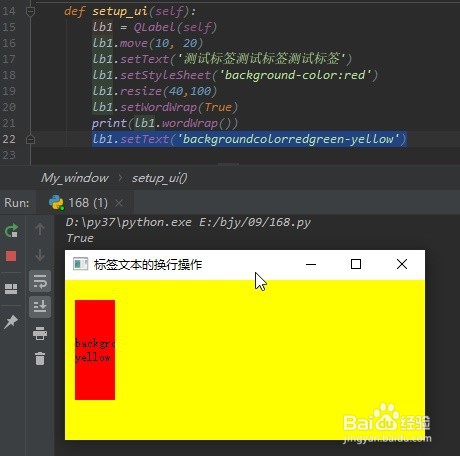Image resolution: width=460 pixels, height=456 pixels.
Task: Clear console output with trash icon
Action: [x=40, y=359]
